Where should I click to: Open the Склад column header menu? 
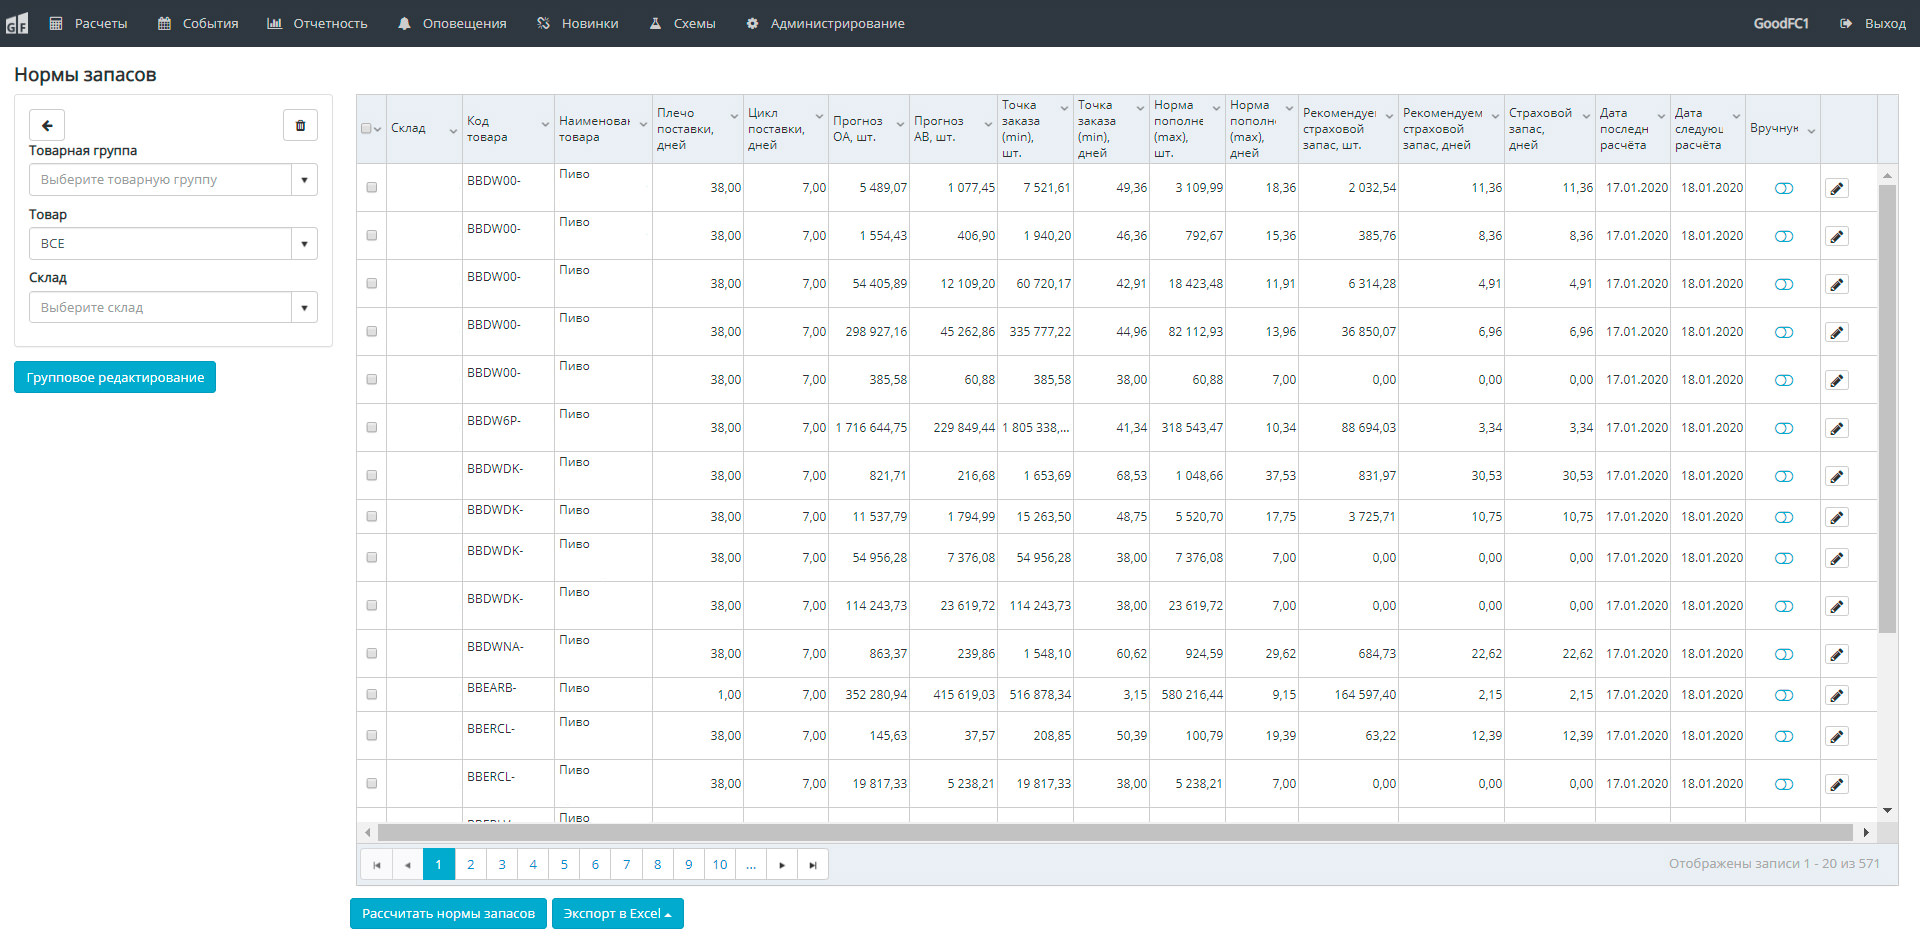pyautogui.click(x=452, y=129)
